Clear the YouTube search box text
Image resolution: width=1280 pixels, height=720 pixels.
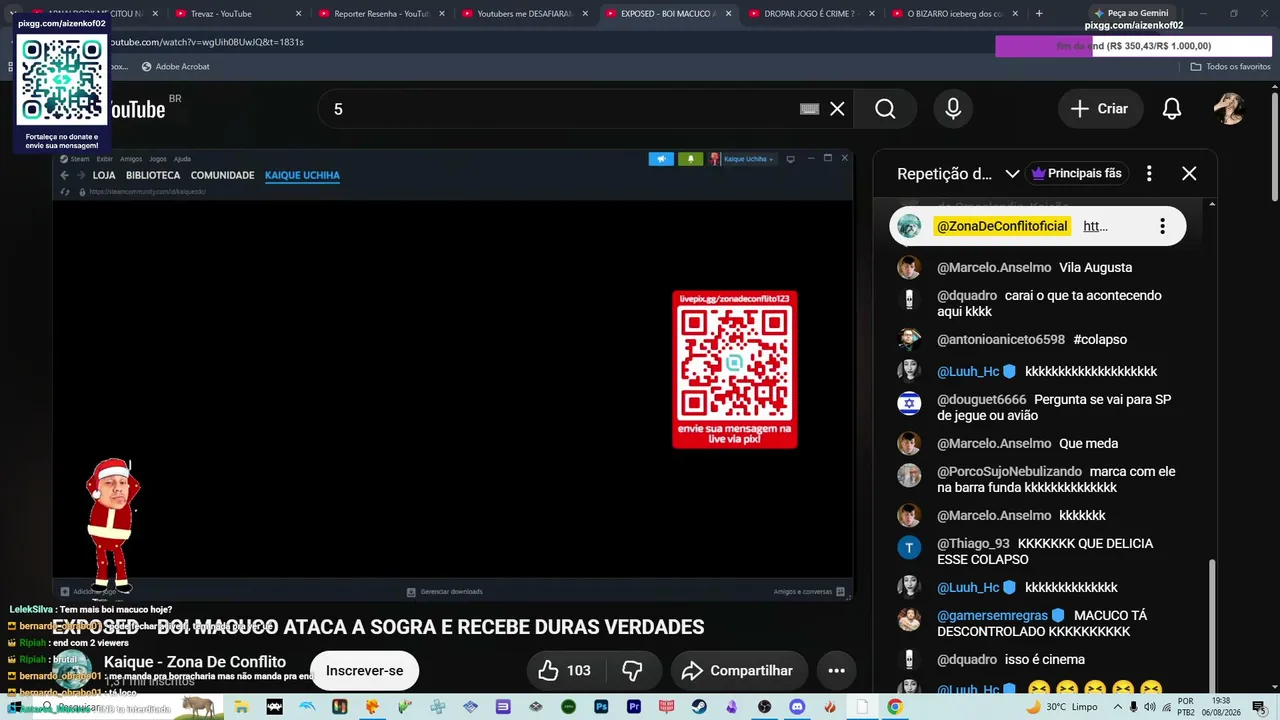click(837, 109)
